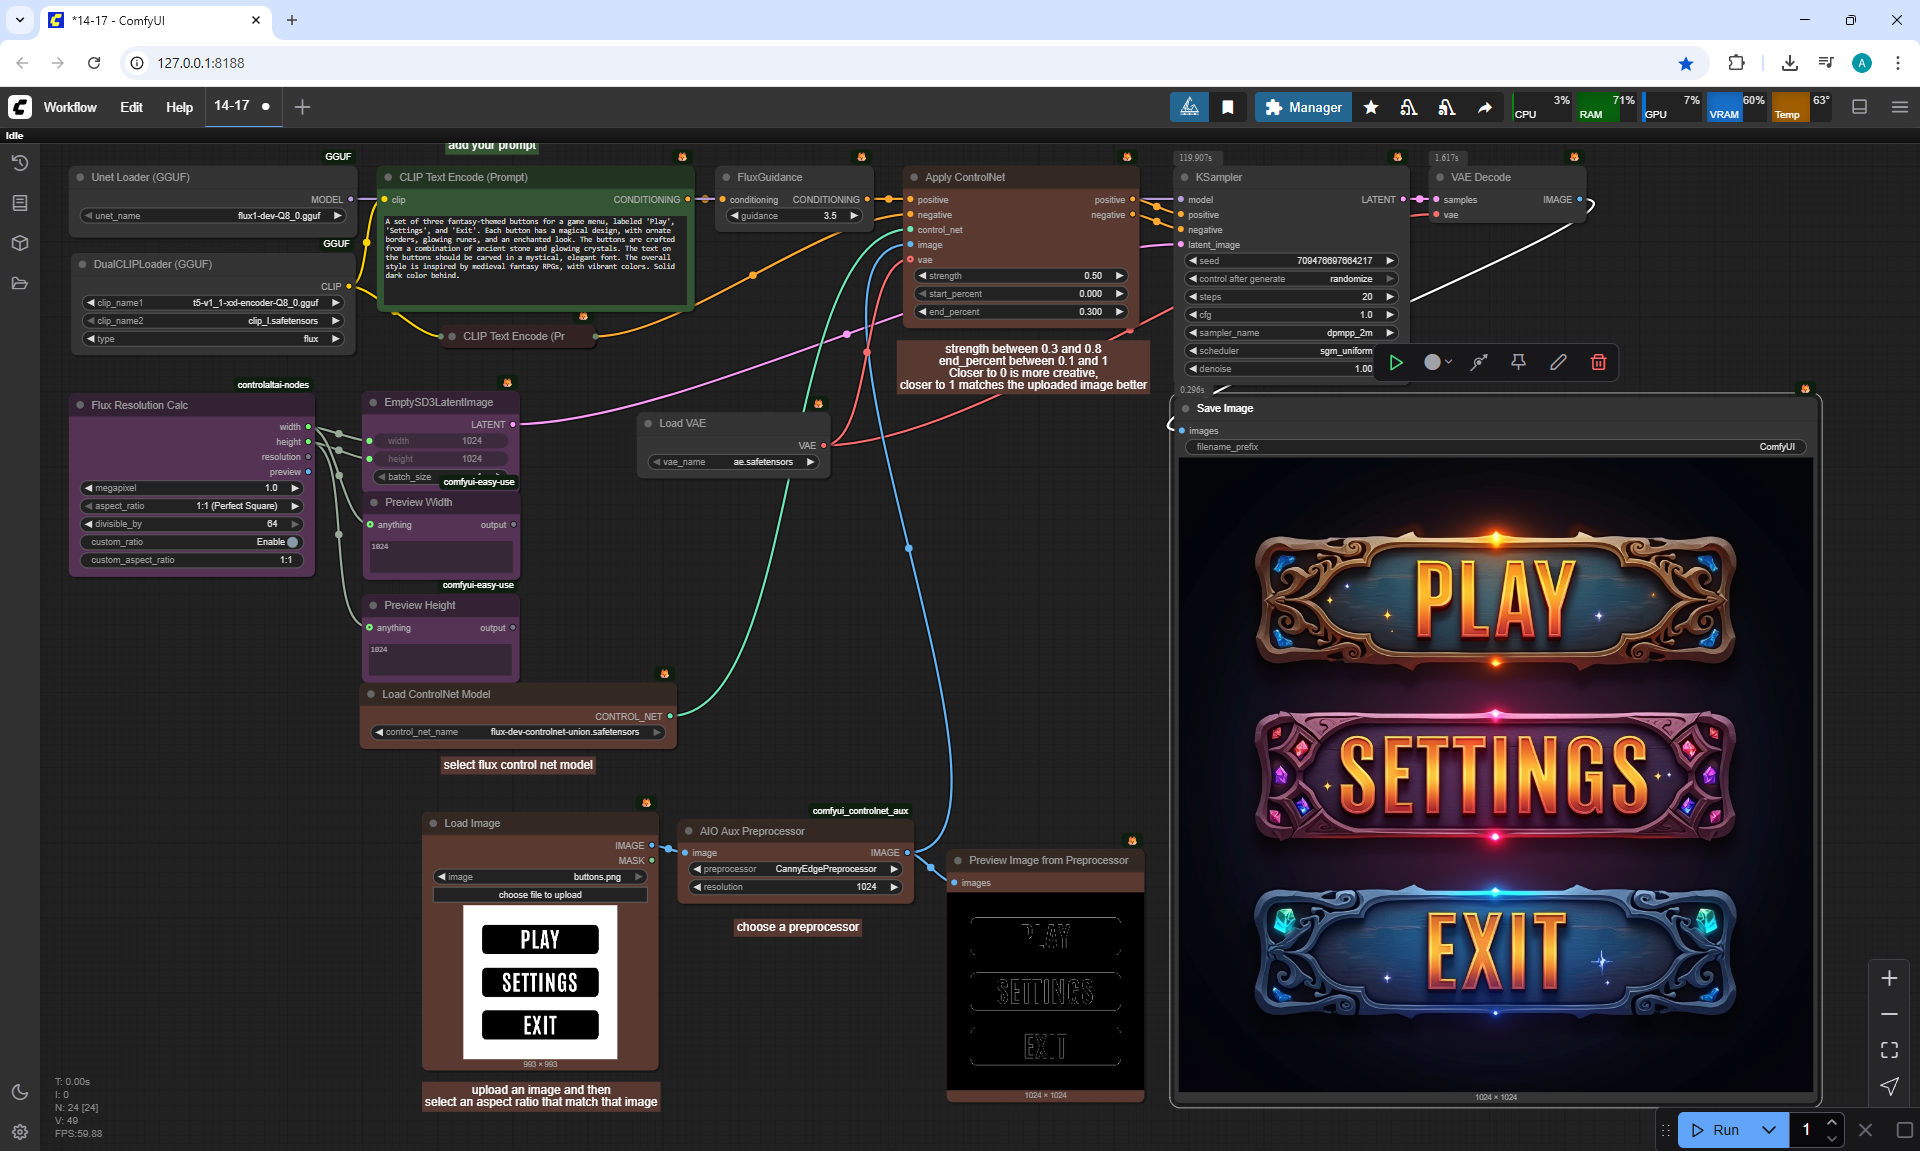
Task: Open the queue history sidebar icon
Action: point(20,163)
